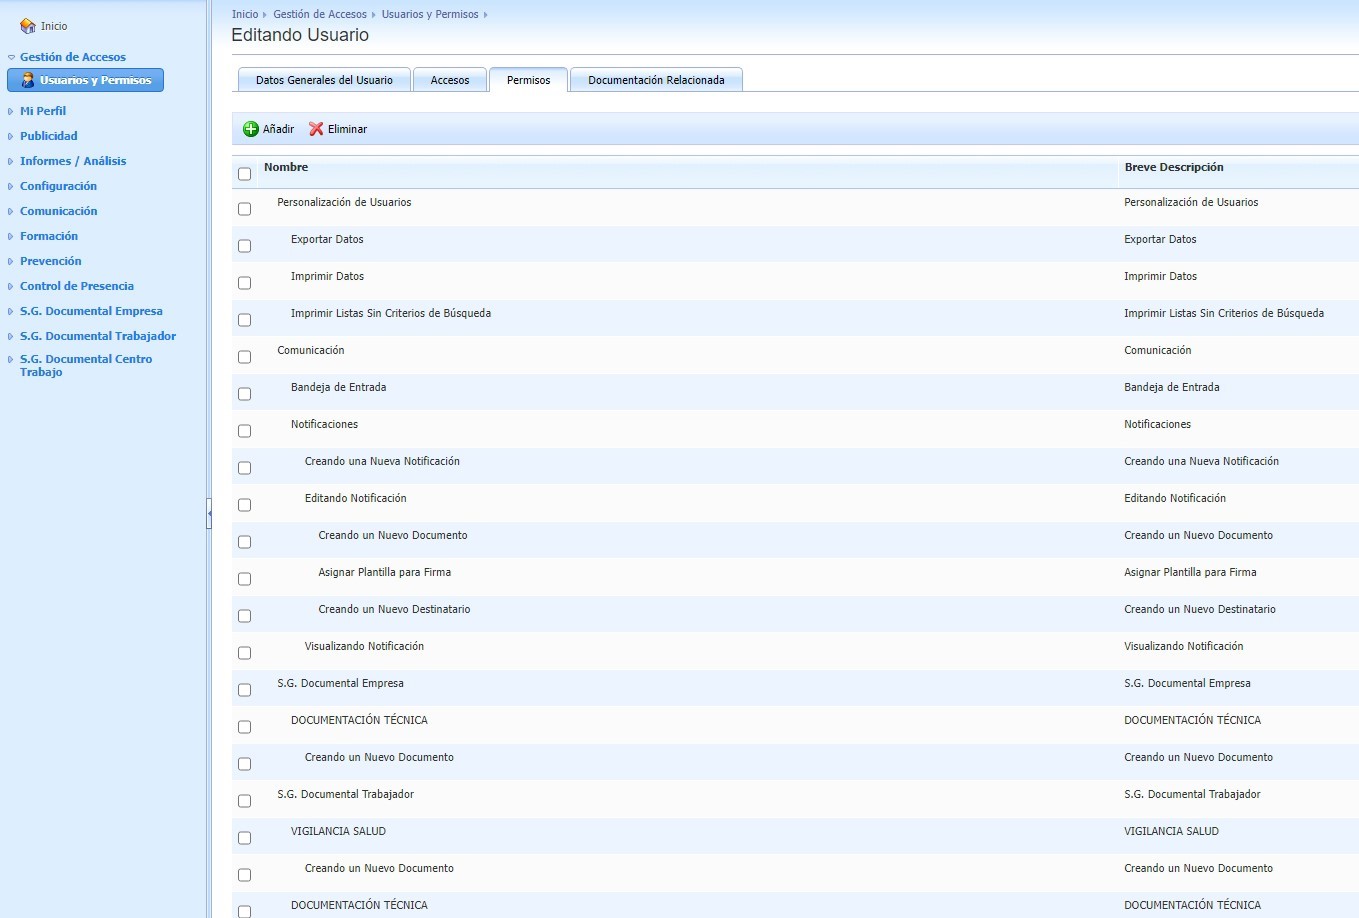Click the Inicio breadcrumb link
The width and height of the screenshot is (1359, 918).
tap(245, 14)
